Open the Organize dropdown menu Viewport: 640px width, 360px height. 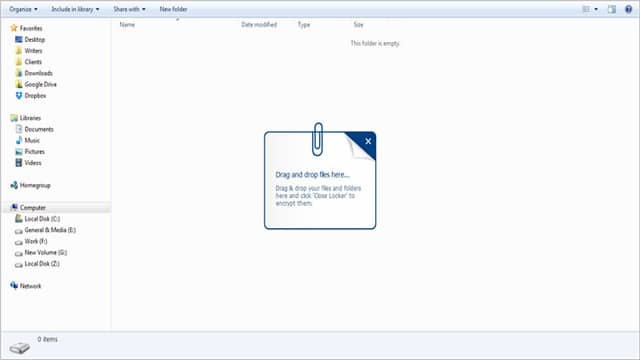(x=23, y=9)
